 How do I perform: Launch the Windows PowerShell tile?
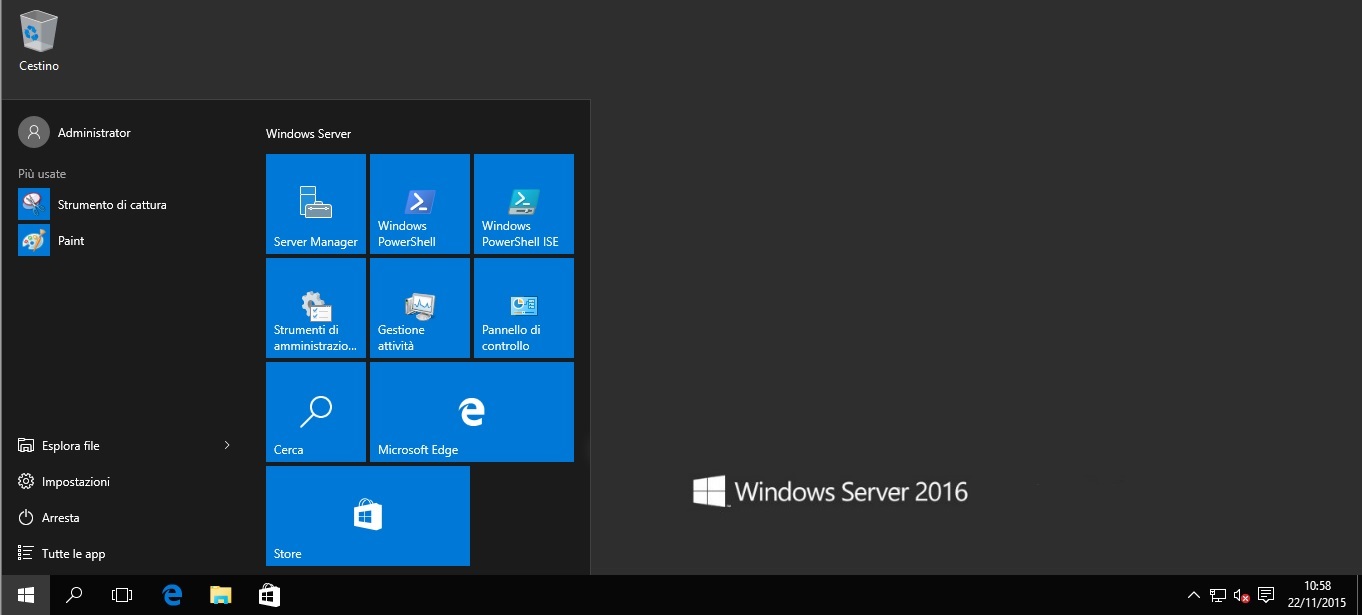420,204
